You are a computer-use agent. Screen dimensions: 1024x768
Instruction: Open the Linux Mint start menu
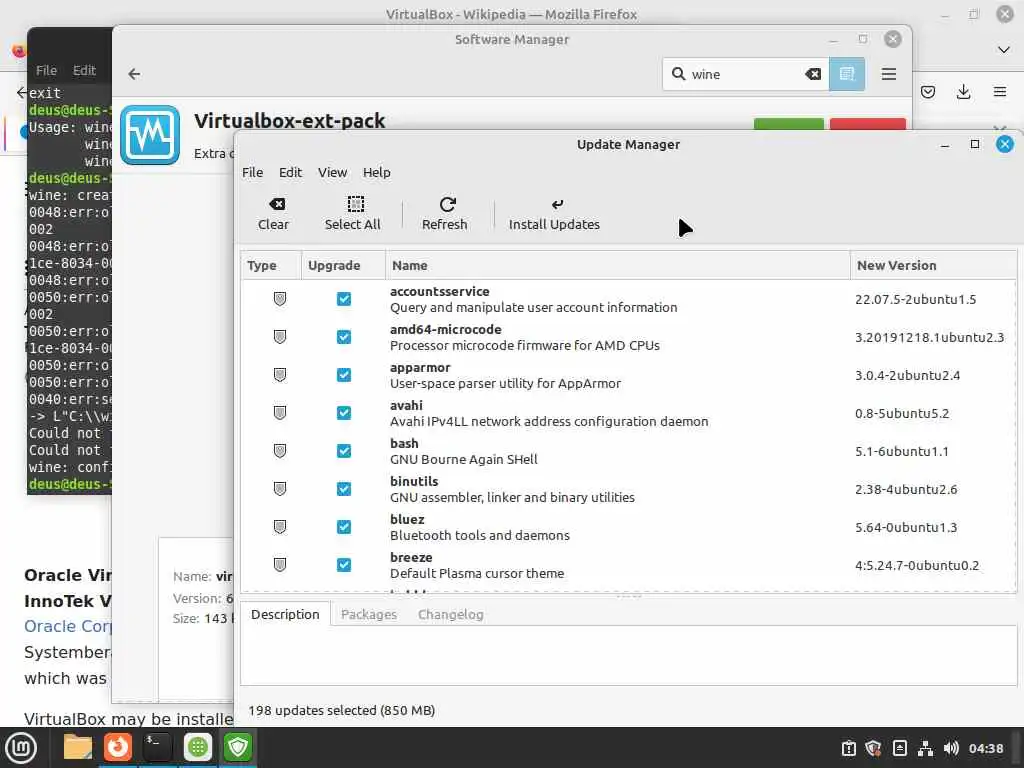(x=21, y=748)
